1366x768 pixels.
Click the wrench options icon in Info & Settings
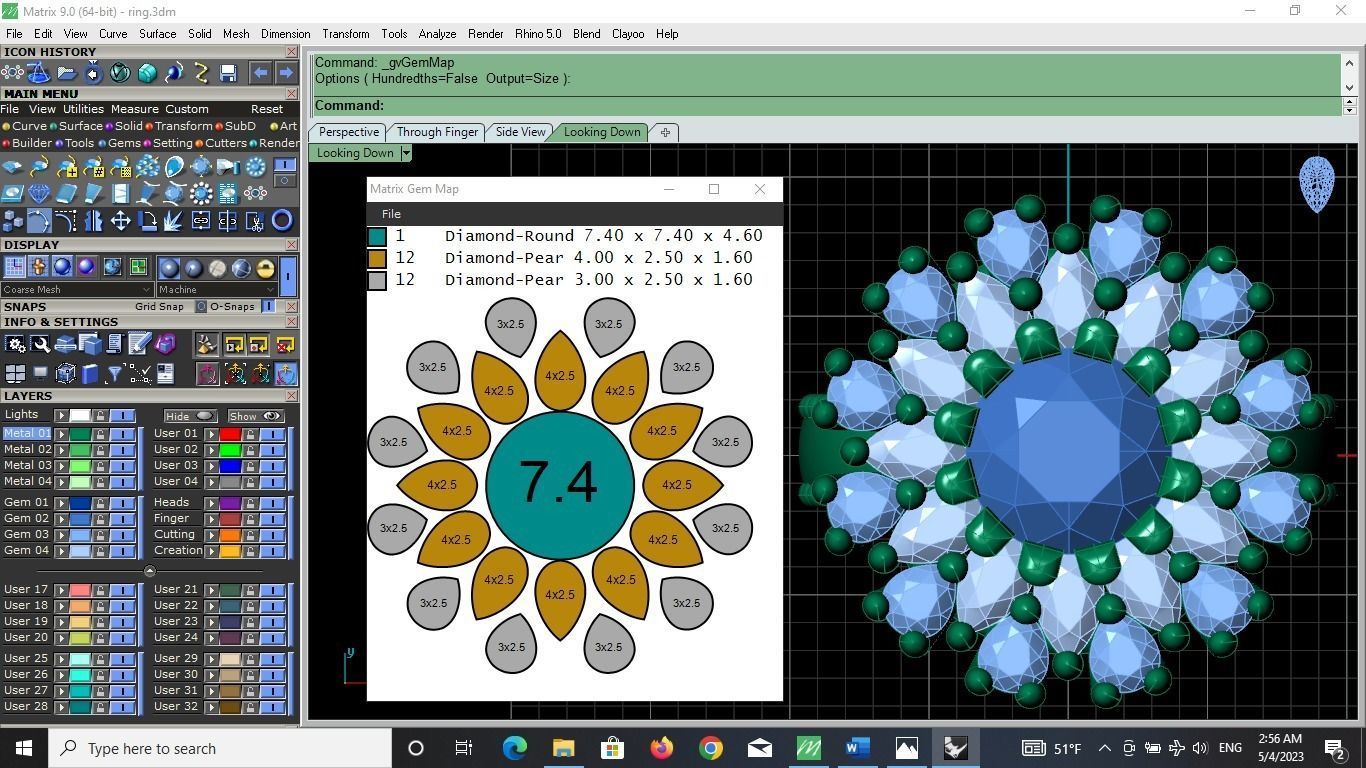[40, 345]
